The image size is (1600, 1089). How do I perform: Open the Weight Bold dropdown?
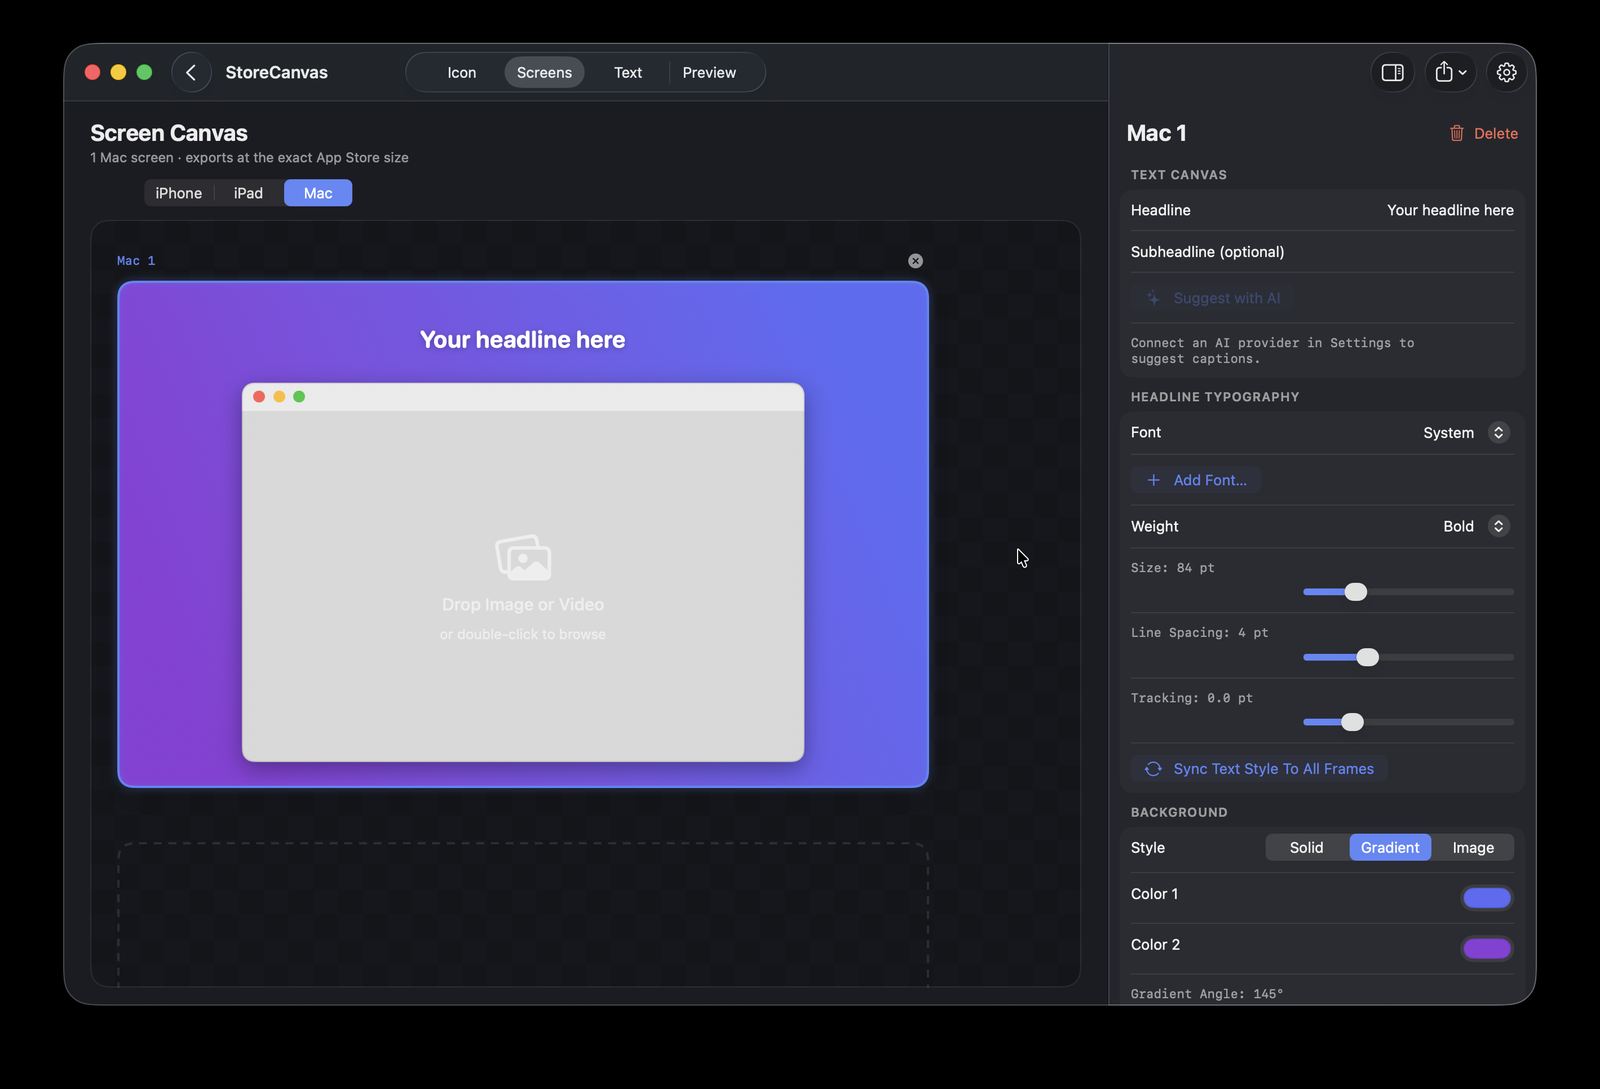point(1476,526)
